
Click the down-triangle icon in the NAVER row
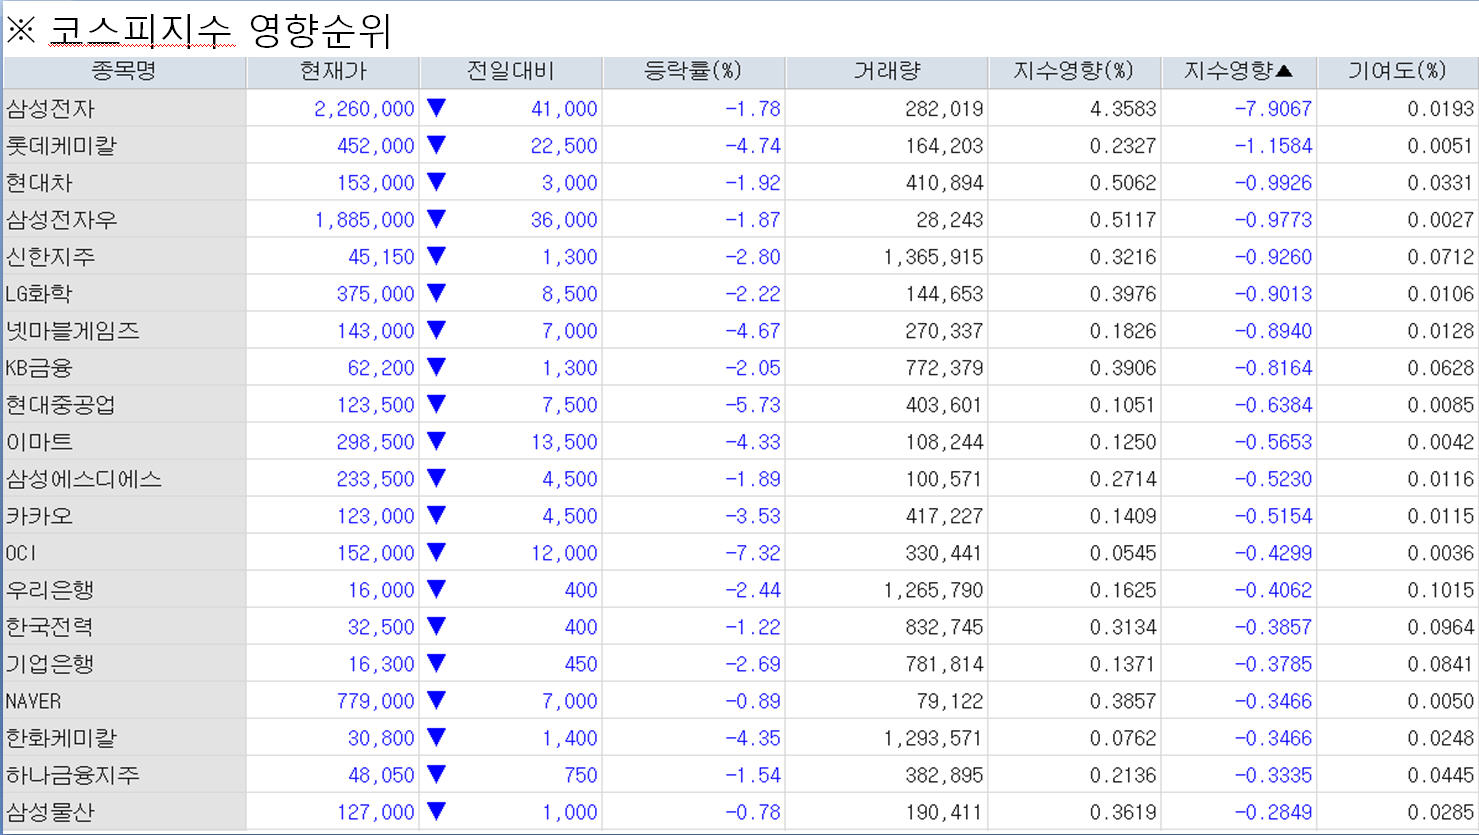click(x=436, y=700)
